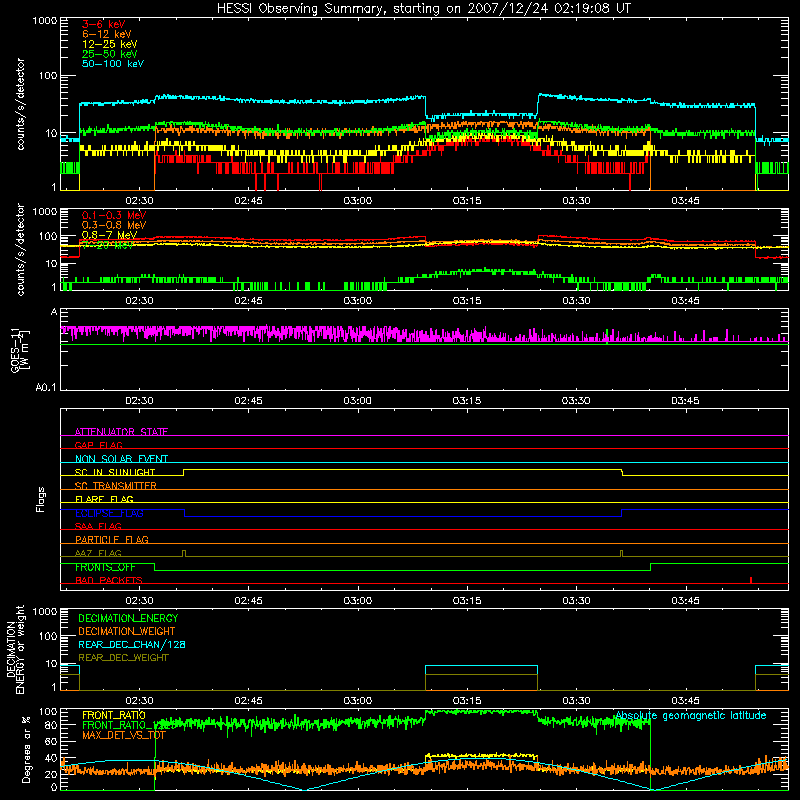Click the NON_SOLAR_EVENT flag label
Screen dimensions: 800x800
coord(121,459)
